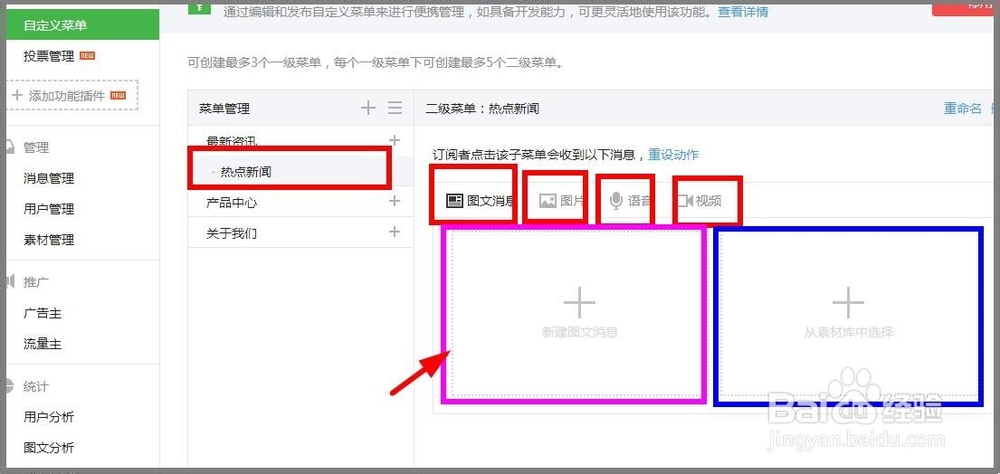Click the 管理 section icon
The width and height of the screenshot is (1000, 474).
click(x=10, y=147)
